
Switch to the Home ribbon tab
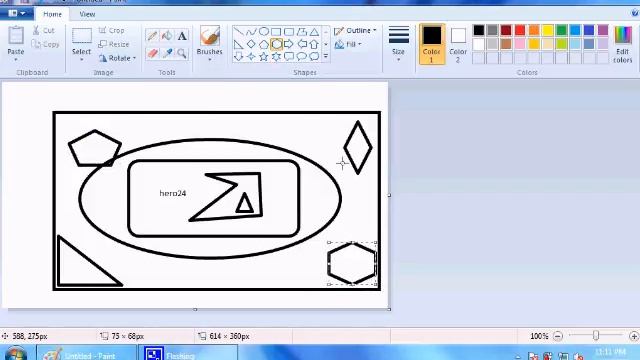point(52,14)
